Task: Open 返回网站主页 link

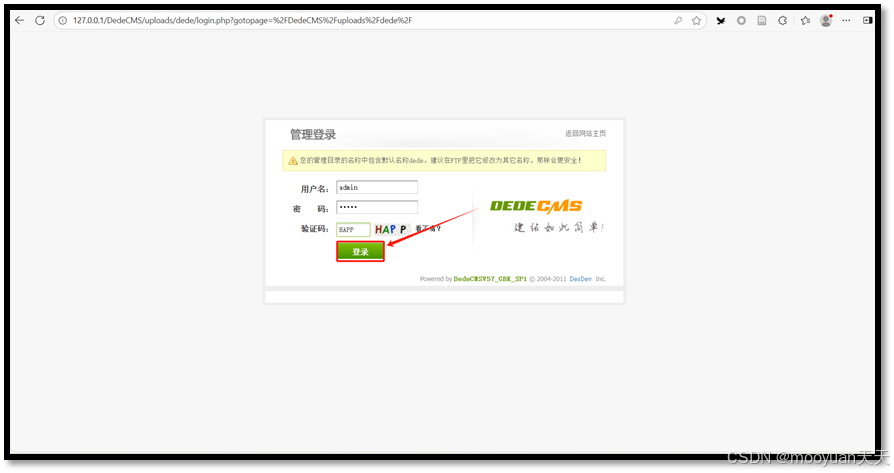Action: point(586,133)
